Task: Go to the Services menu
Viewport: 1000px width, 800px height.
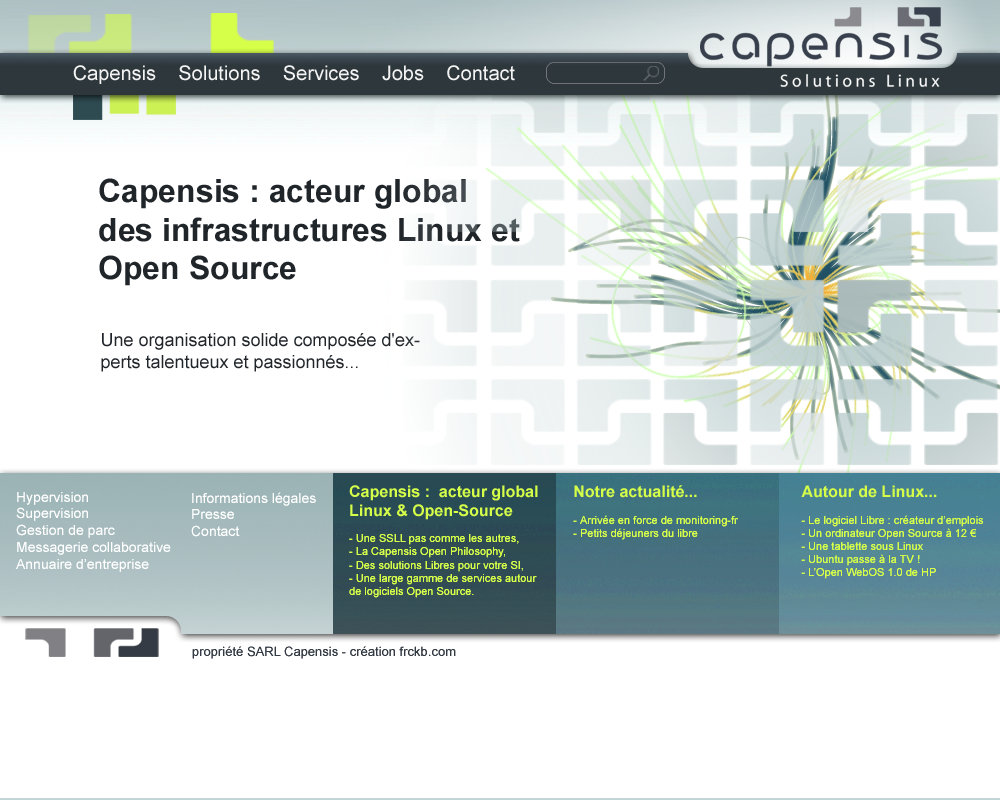Action: (x=320, y=74)
